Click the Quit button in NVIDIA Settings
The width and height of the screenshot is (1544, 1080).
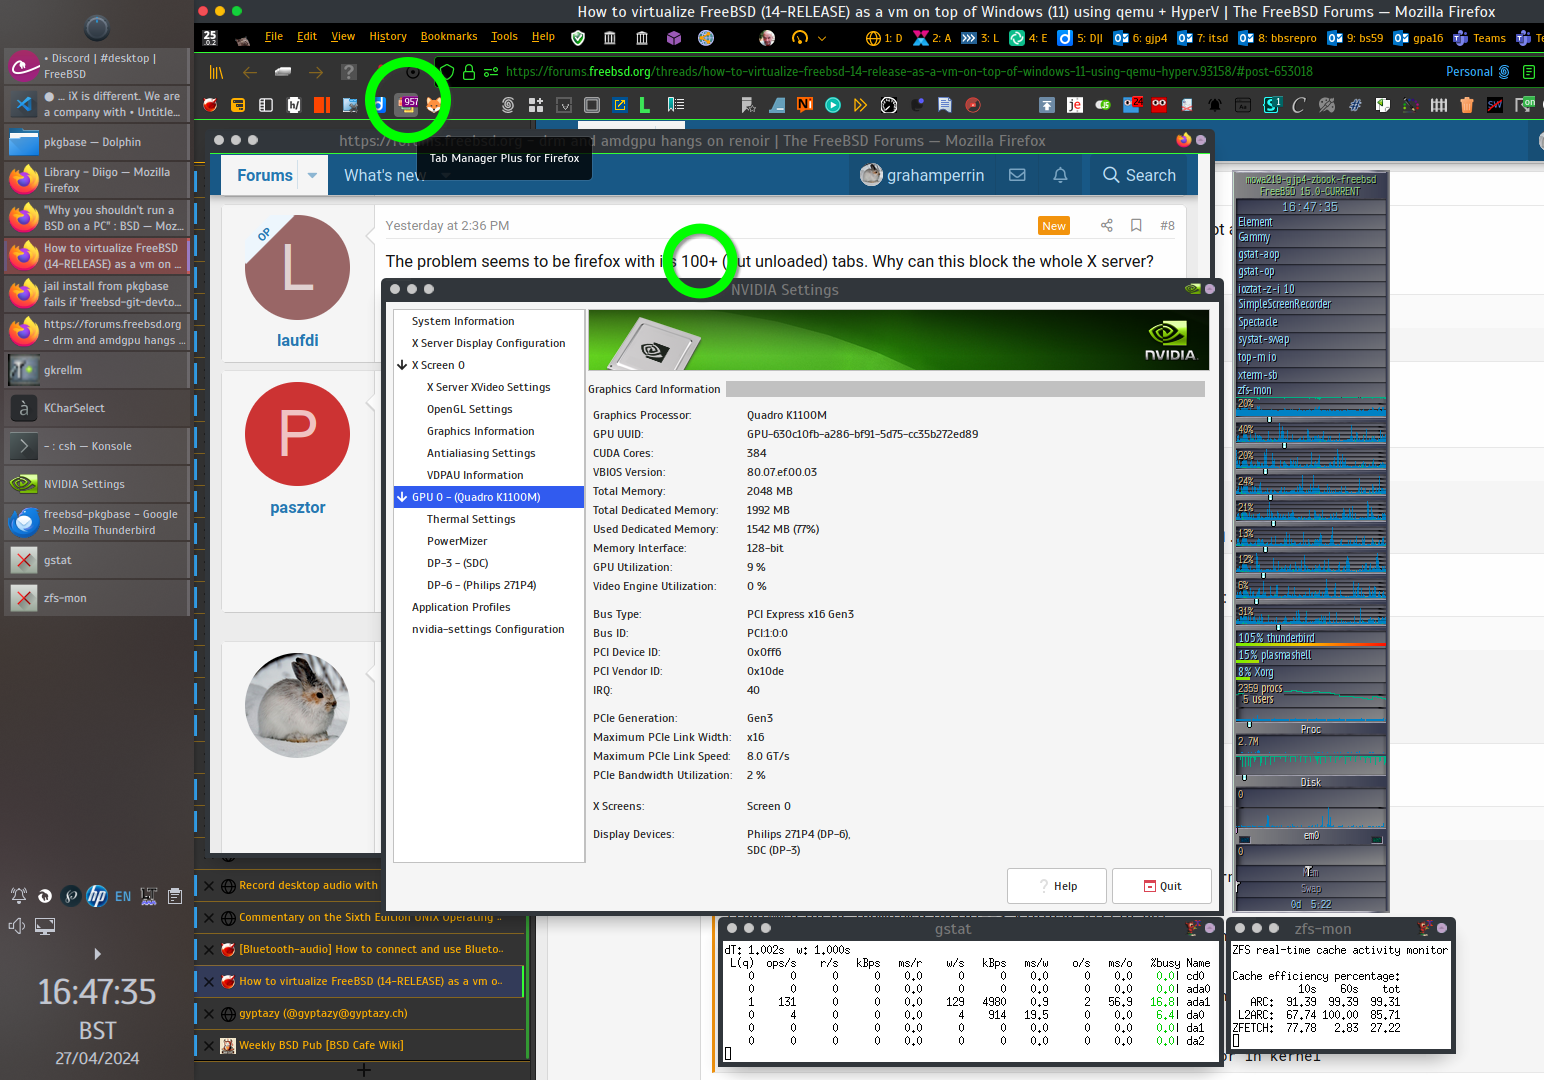click(1161, 886)
